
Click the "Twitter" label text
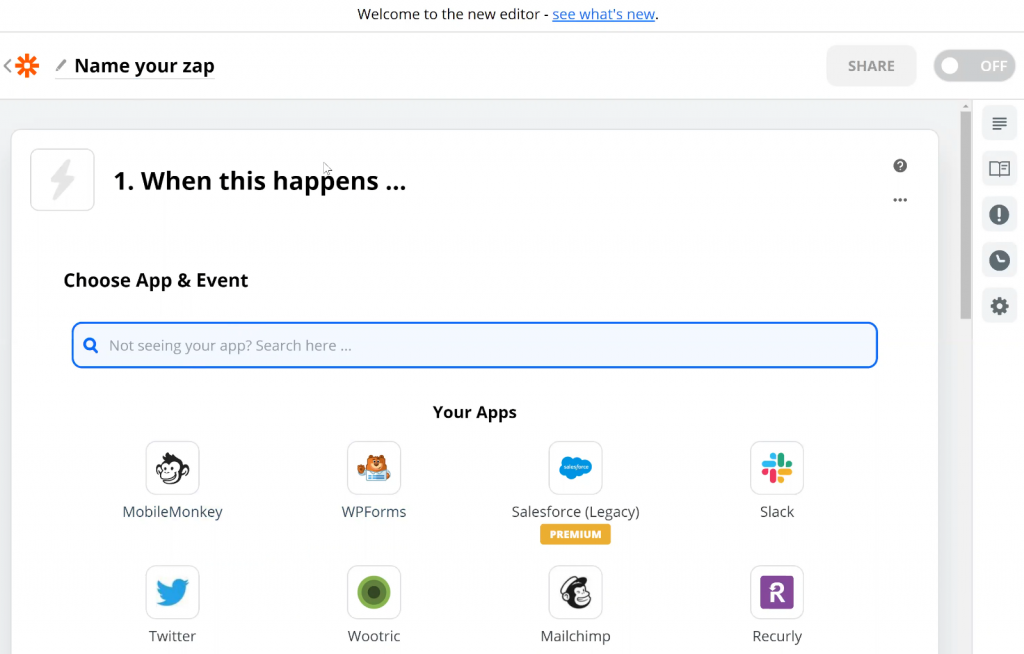[x=172, y=636]
